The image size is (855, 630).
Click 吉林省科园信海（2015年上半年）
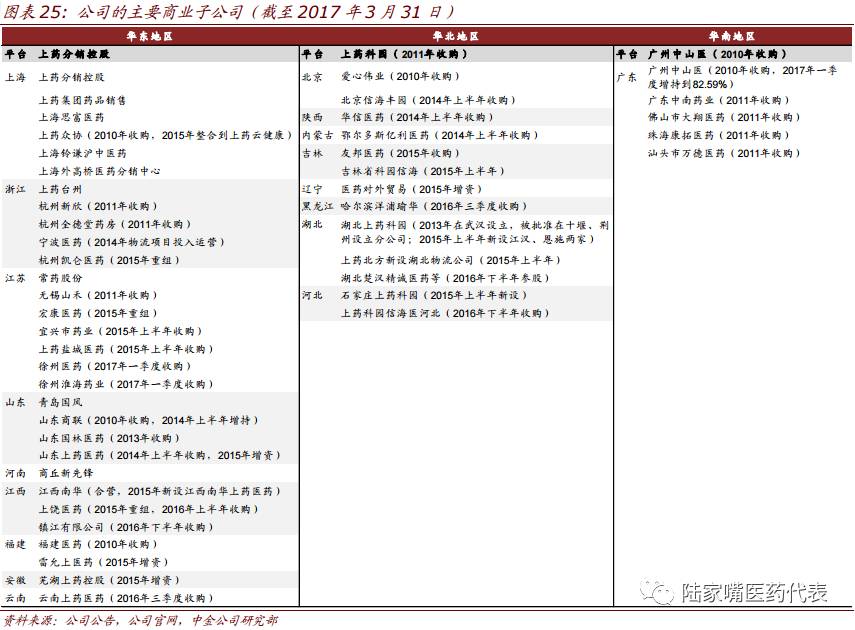[423, 171]
